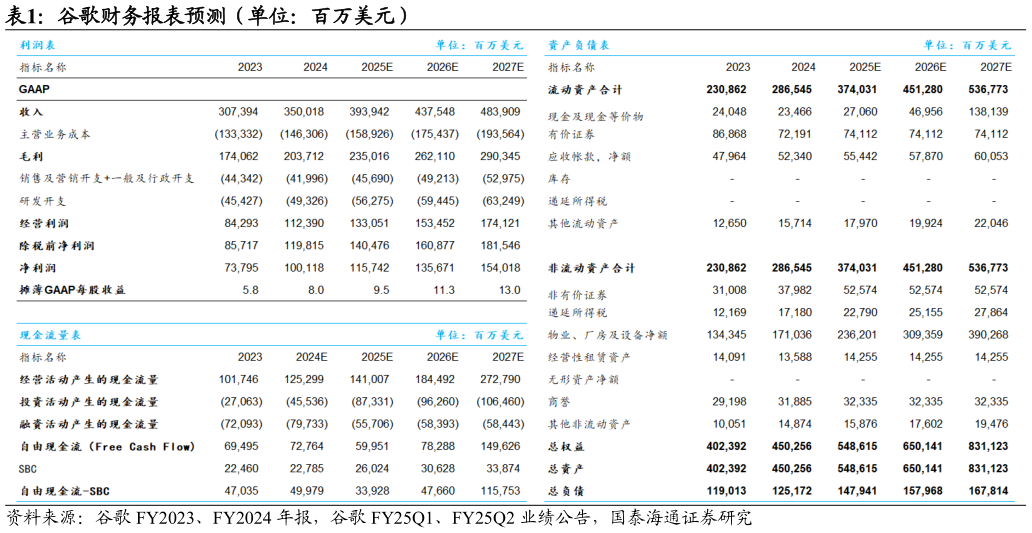Select the 现金流量表 section heading
Image resolution: width=1032 pixels, height=533 pixels.
point(50,335)
